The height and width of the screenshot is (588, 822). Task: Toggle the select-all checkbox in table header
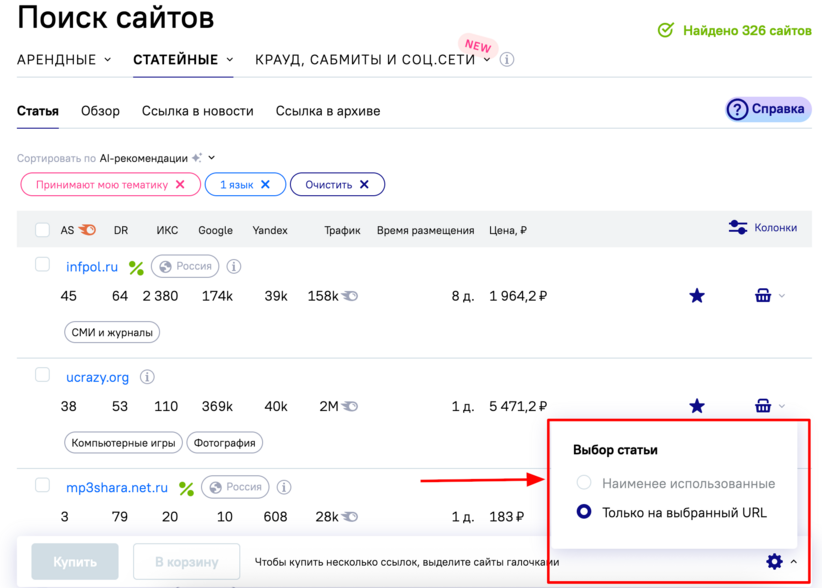click(42, 230)
